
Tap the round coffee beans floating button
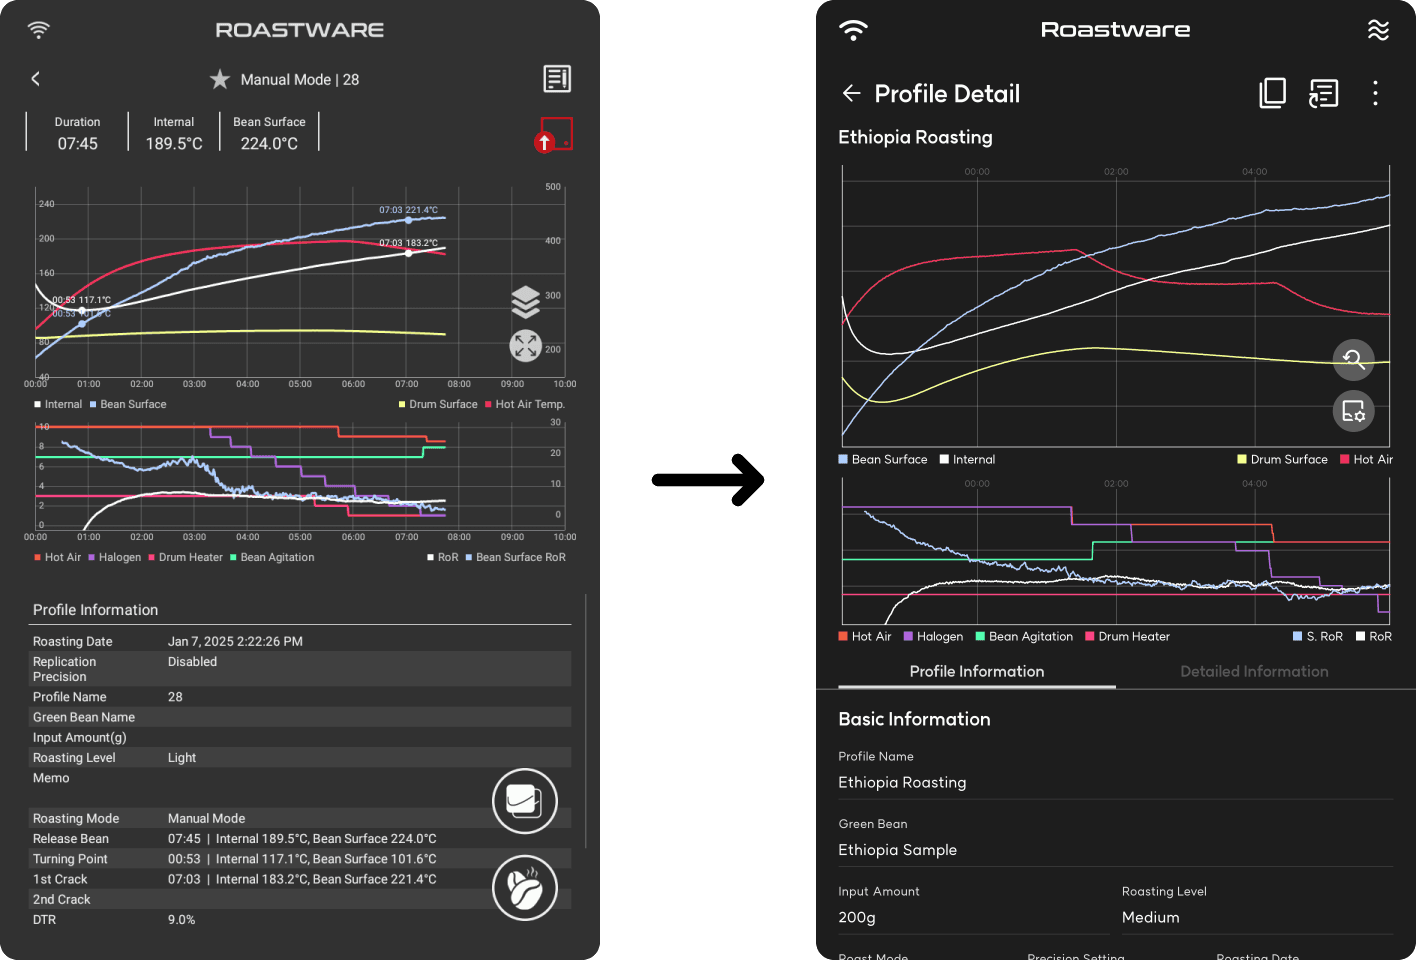pos(525,888)
